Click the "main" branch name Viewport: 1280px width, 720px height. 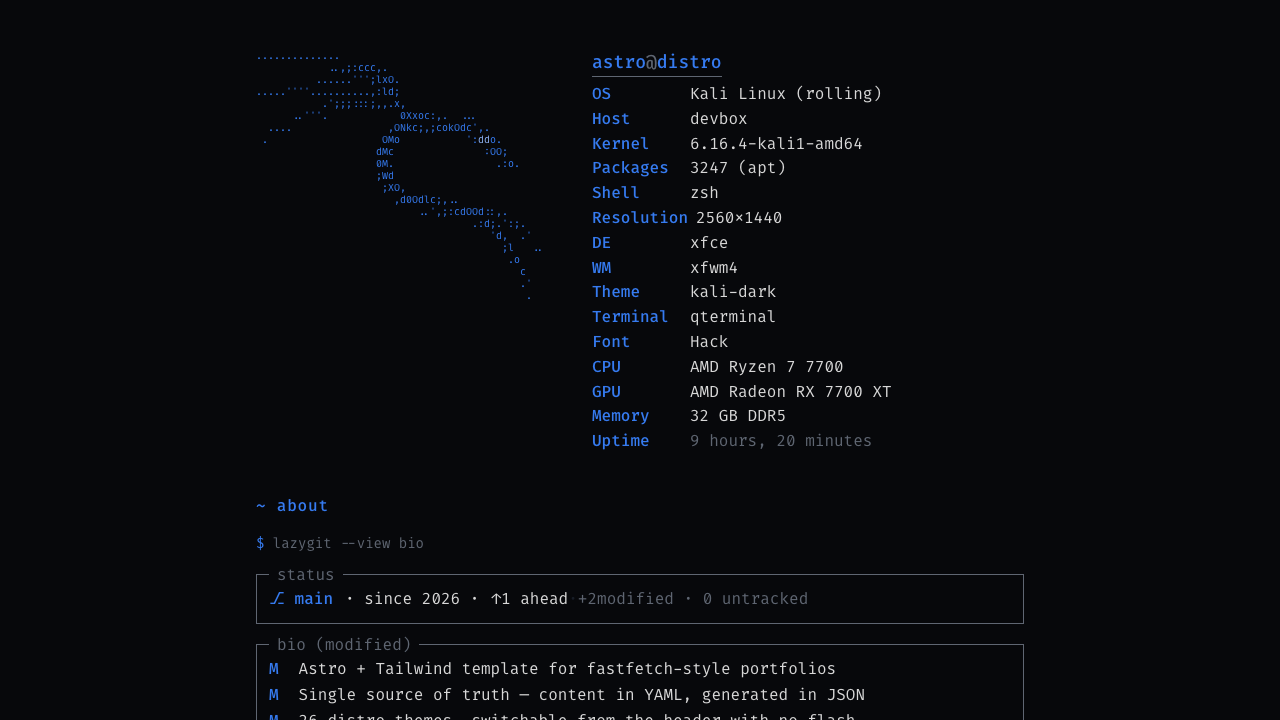pyautogui.click(x=314, y=599)
